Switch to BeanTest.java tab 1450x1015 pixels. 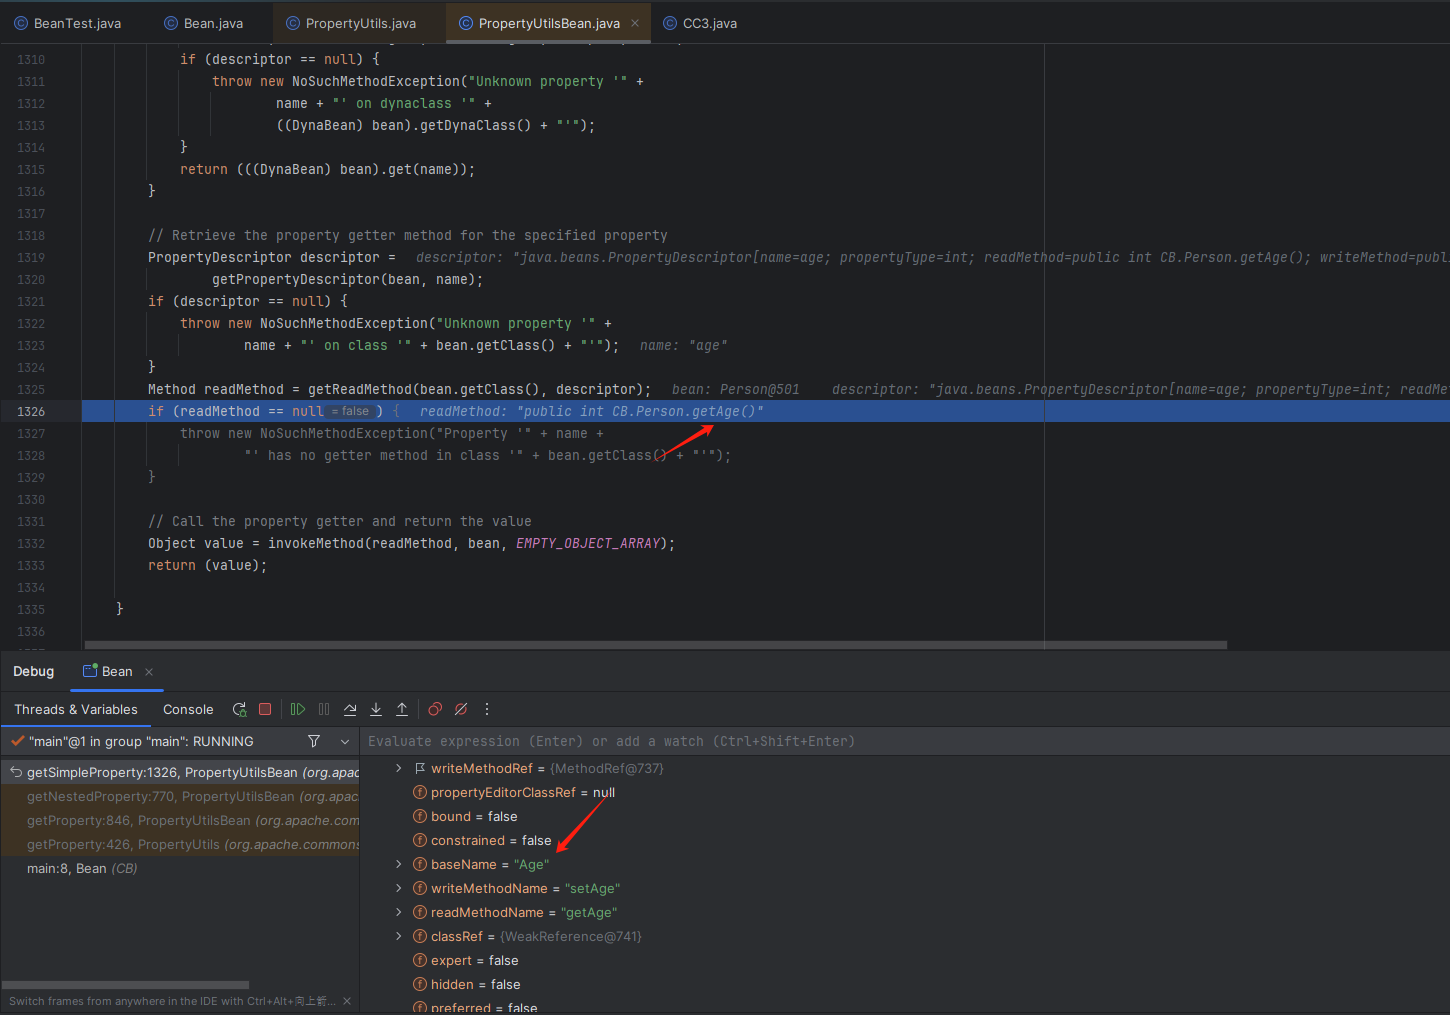coord(68,23)
